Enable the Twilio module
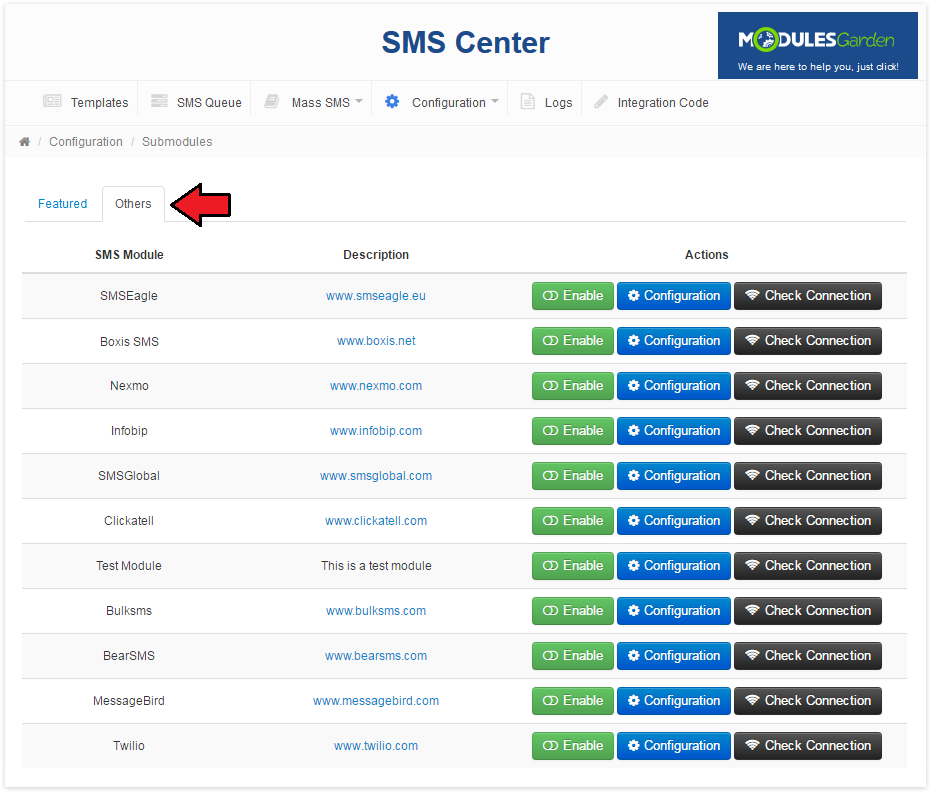The width and height of the screenshot is (930, 799). tap(572, 746)
